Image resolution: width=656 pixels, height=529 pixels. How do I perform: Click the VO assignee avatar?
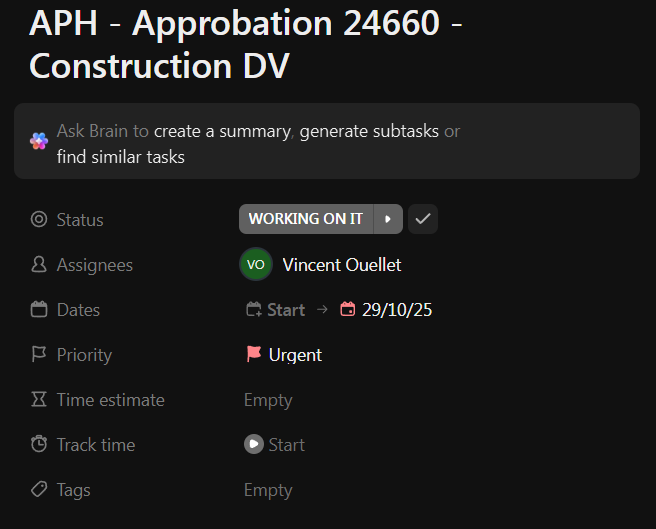point(256,265)
